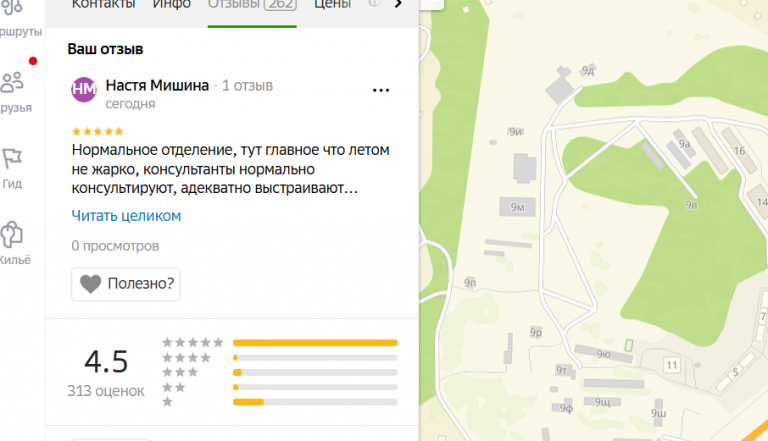Open the Friends sidebar icon
The height and width of the screenshot is (441, 768).
click(12, 82)
